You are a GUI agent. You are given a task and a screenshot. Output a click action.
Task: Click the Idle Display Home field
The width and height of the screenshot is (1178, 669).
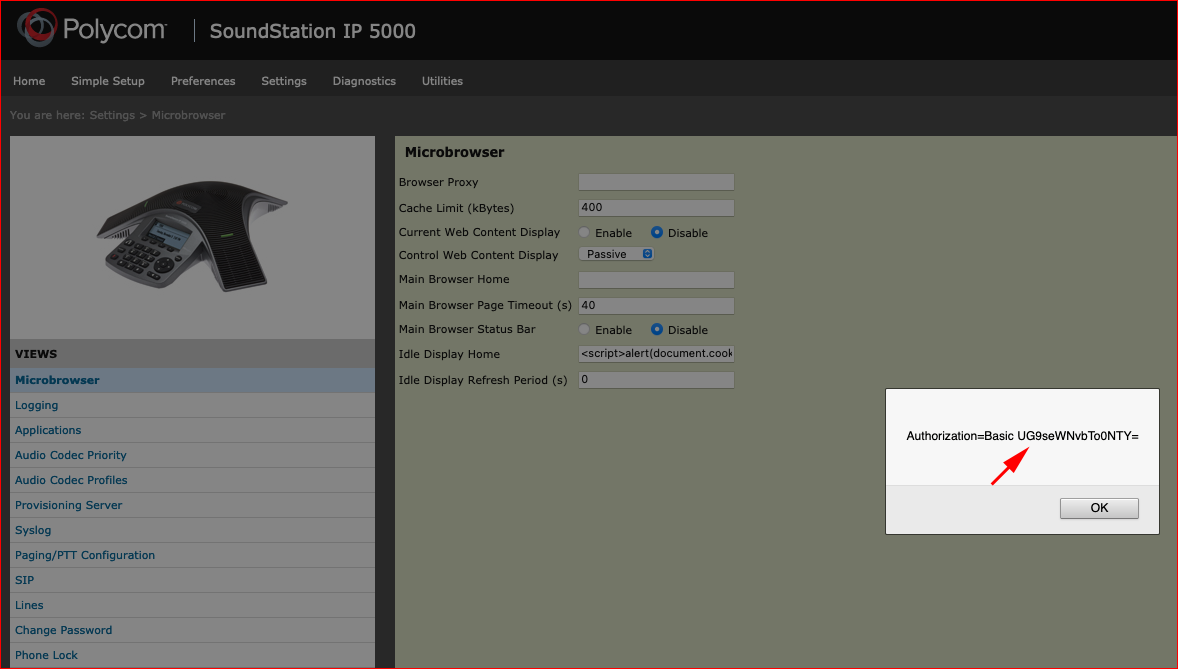pos(656,353)
